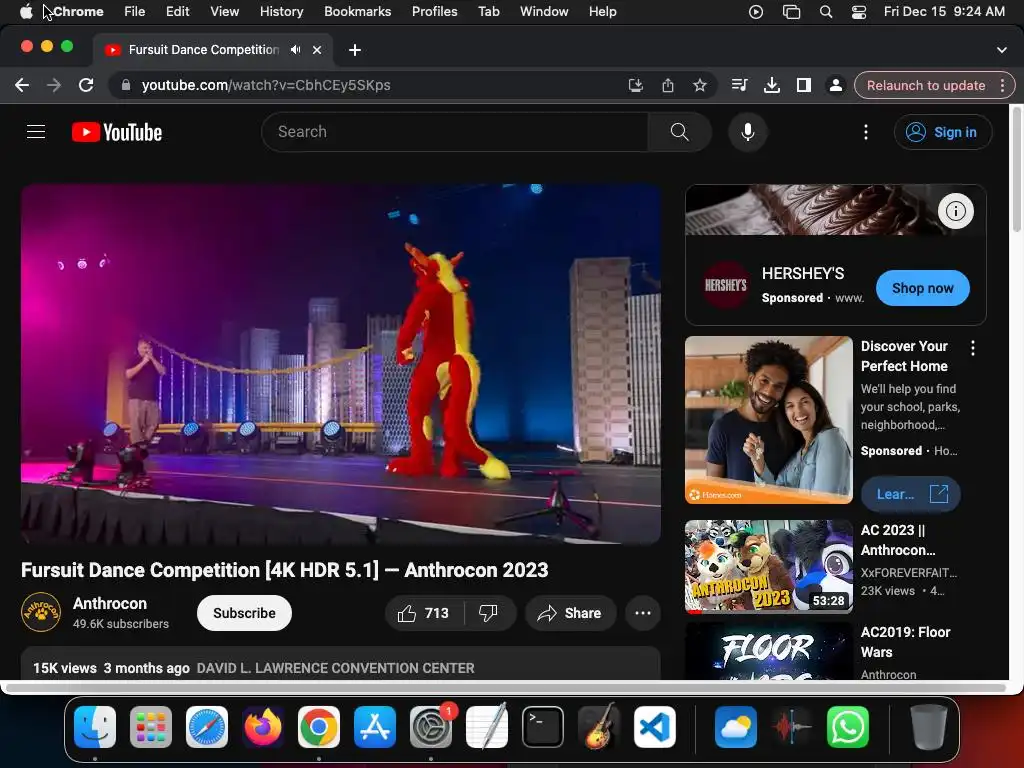Image resolution: width=1024 pixels, height=768 pixels.
Task: Open YouTube settings three-dot menu
Action: (x=866, y=132)
